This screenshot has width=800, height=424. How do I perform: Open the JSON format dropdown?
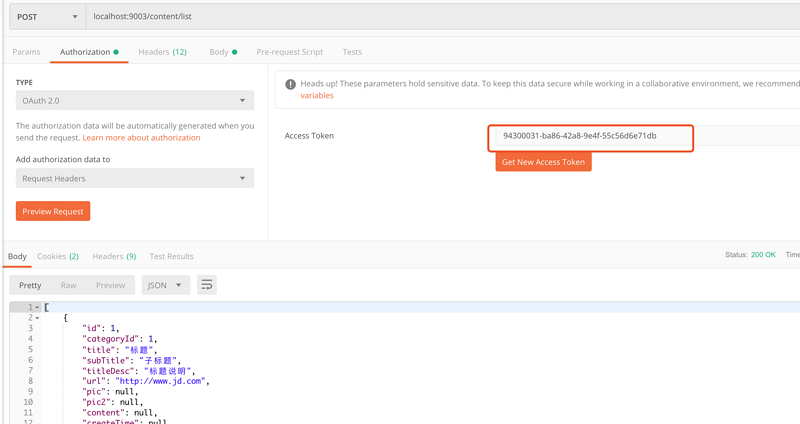click(x=165, y=285)
